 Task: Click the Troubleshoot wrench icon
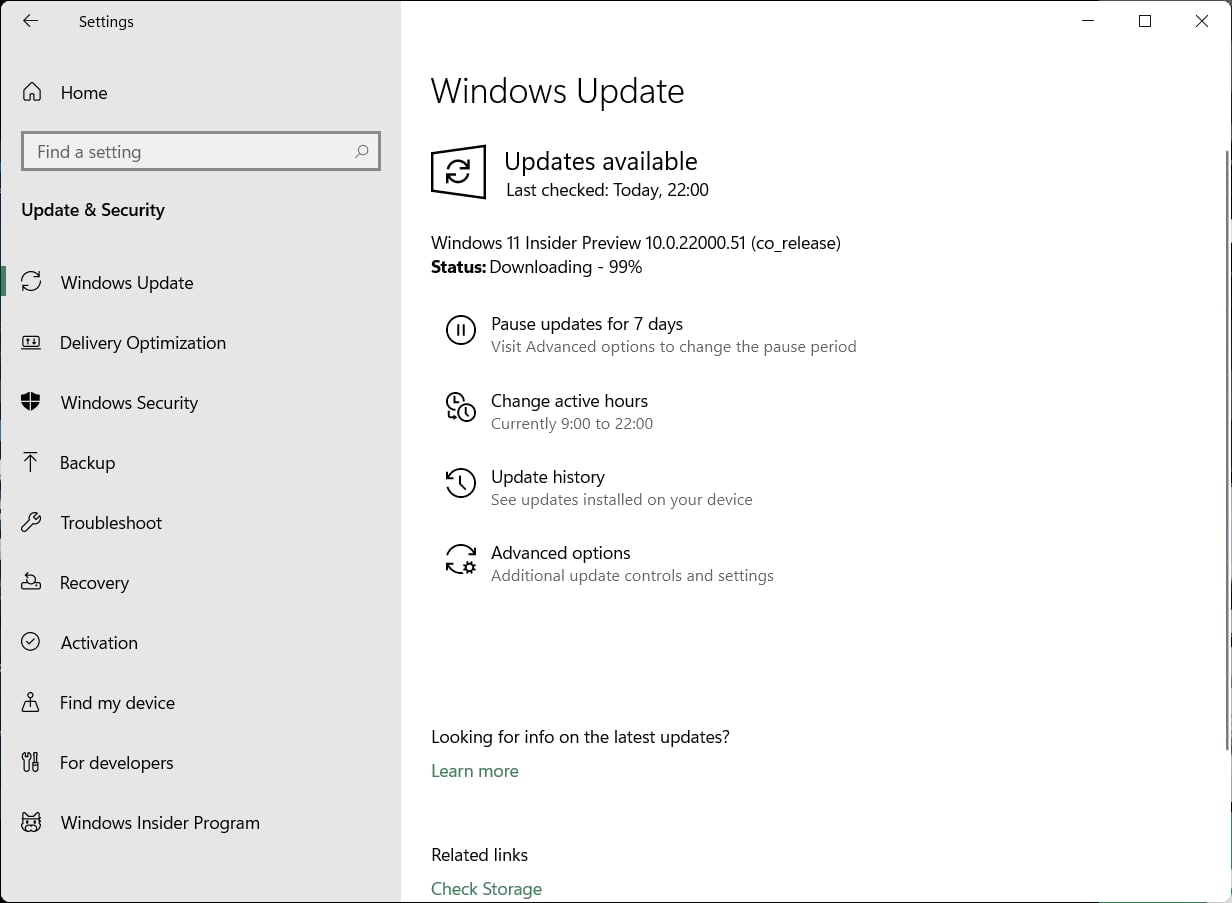coord(31,522)
